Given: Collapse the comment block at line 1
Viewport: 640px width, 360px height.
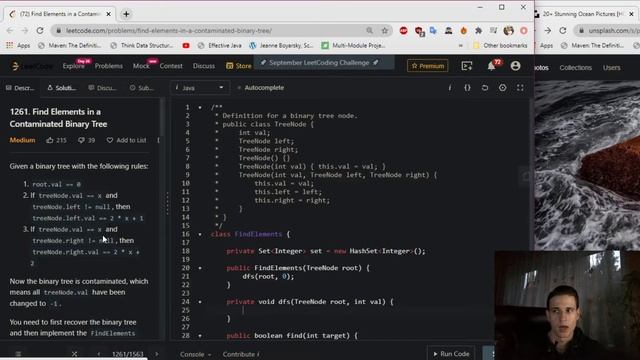Looking at the screenshot, I should [x=200, y=107].
